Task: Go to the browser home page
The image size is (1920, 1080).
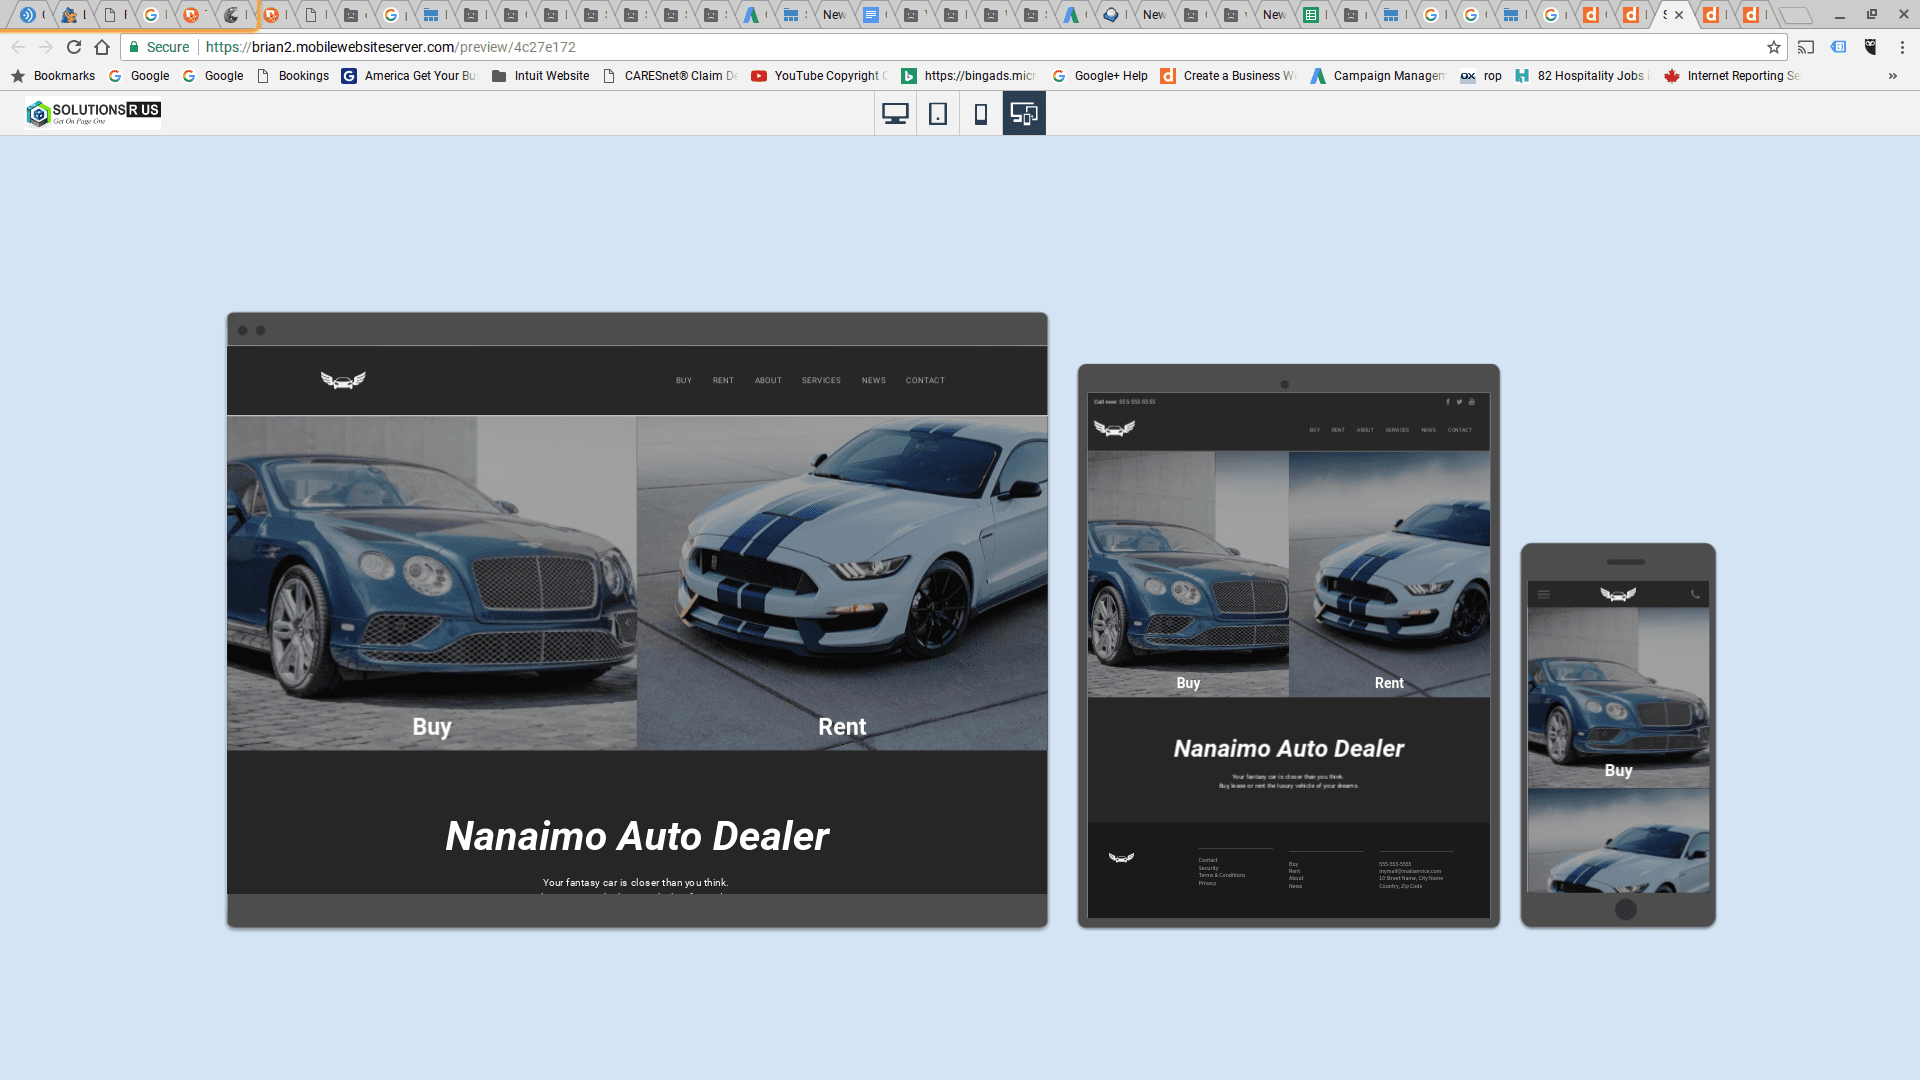Action: pyautogui.click(x=102, y=47)
